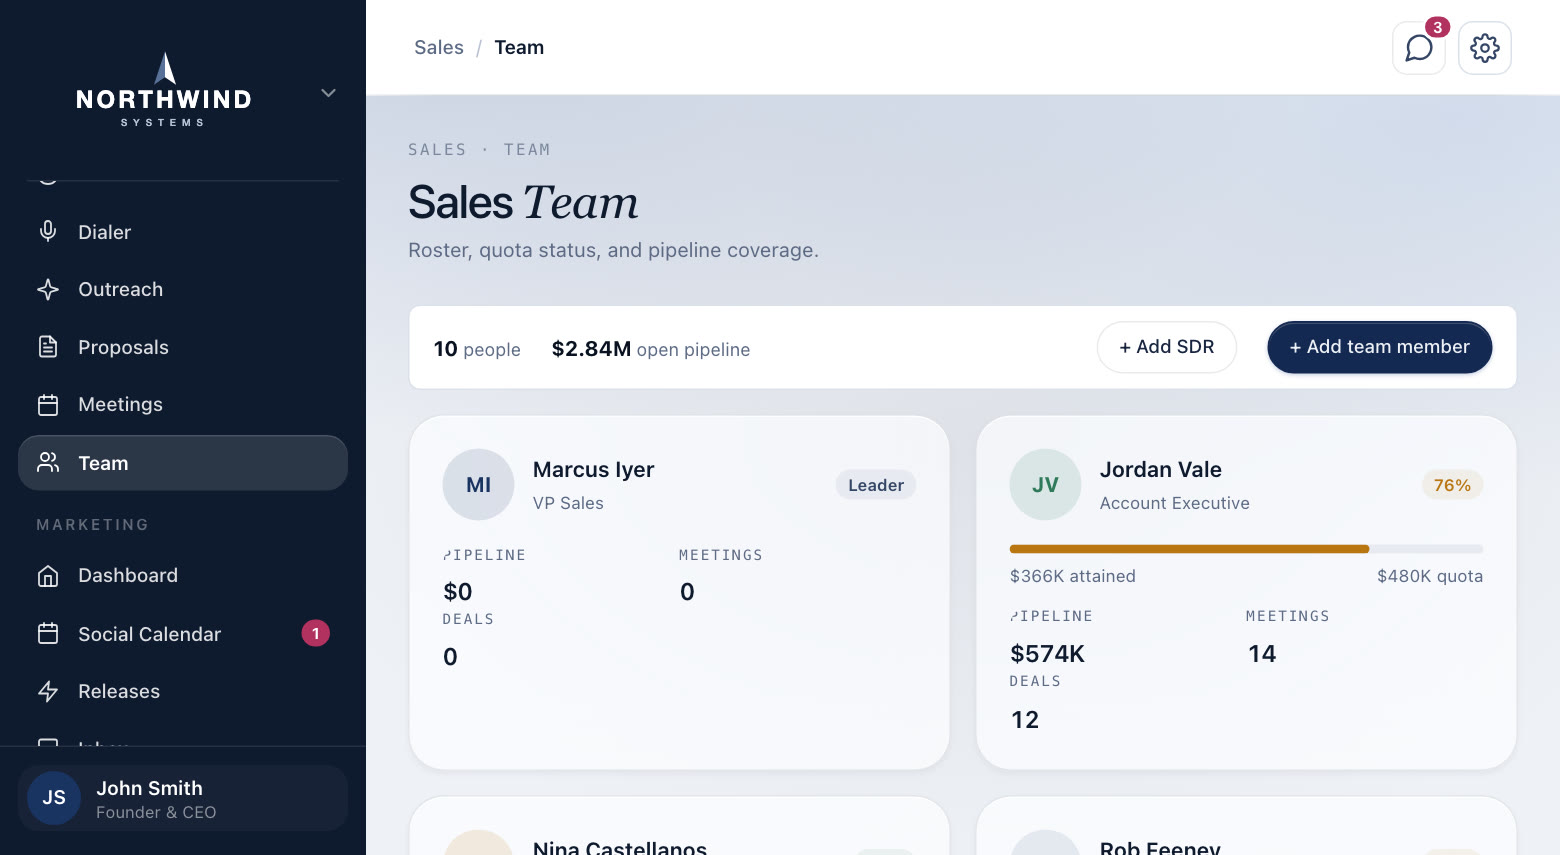Viewport: 1560px width, 855px height.
Task: Click Marcus Iyer's name
Action: coord(594,470)
